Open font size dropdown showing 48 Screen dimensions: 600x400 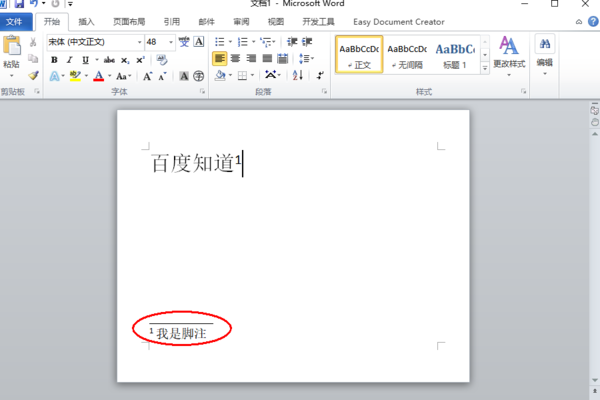click(171, 42)
